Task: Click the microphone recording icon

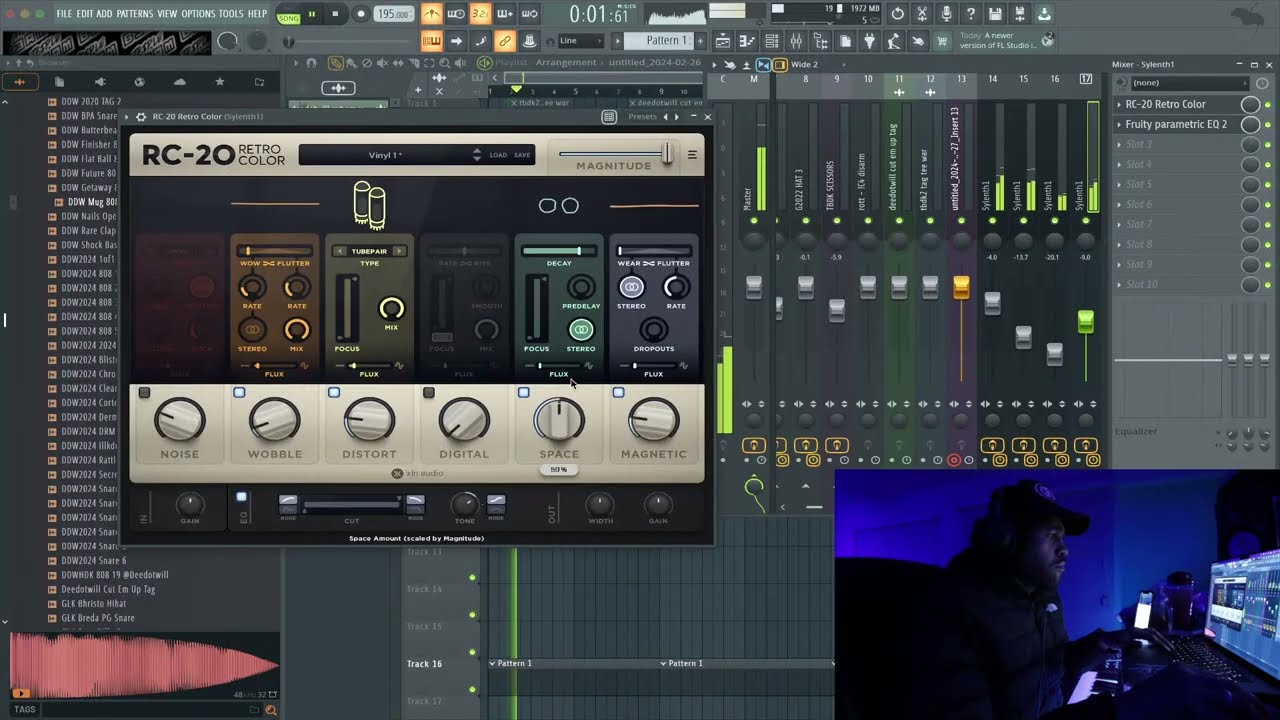Action: pyautogui.click(x=946, y=14)
